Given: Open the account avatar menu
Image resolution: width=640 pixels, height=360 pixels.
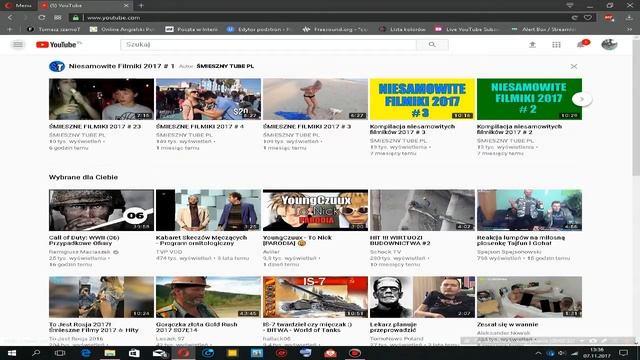Looking at the screenshot, I should (609, 44).
